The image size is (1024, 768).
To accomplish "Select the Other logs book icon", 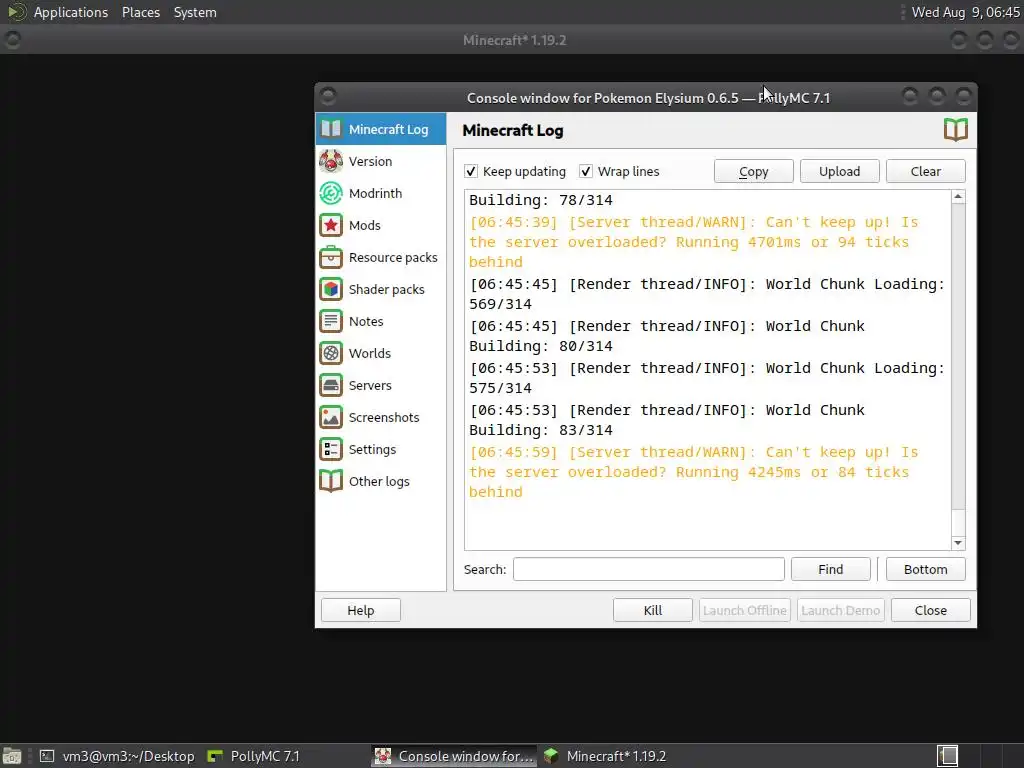I will pos(331,481).
